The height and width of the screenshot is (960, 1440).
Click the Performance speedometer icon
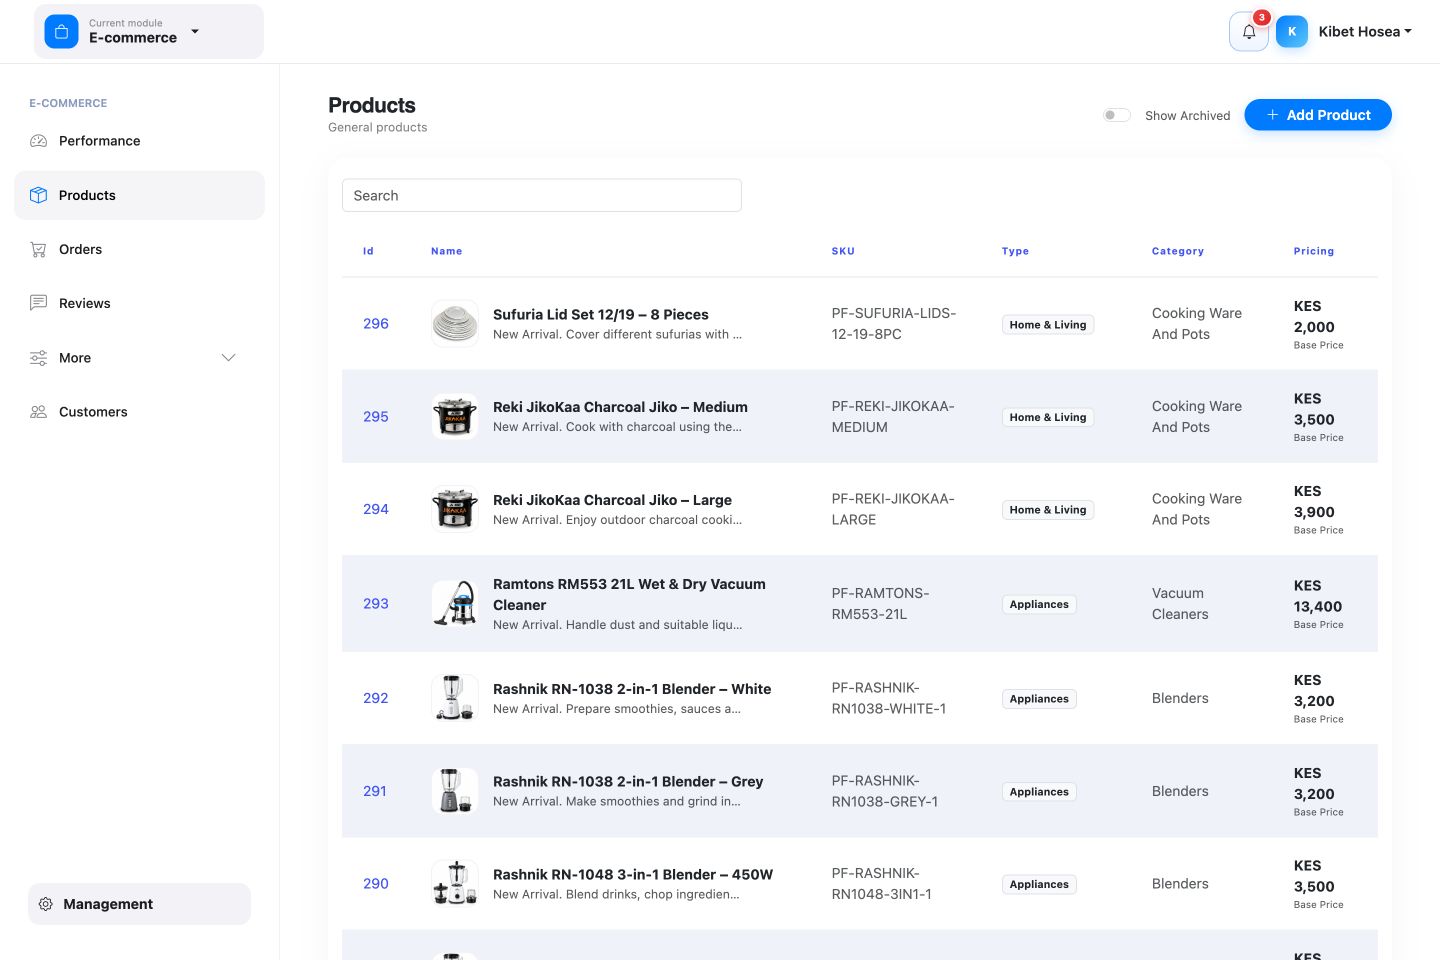(x=39, y=141)
